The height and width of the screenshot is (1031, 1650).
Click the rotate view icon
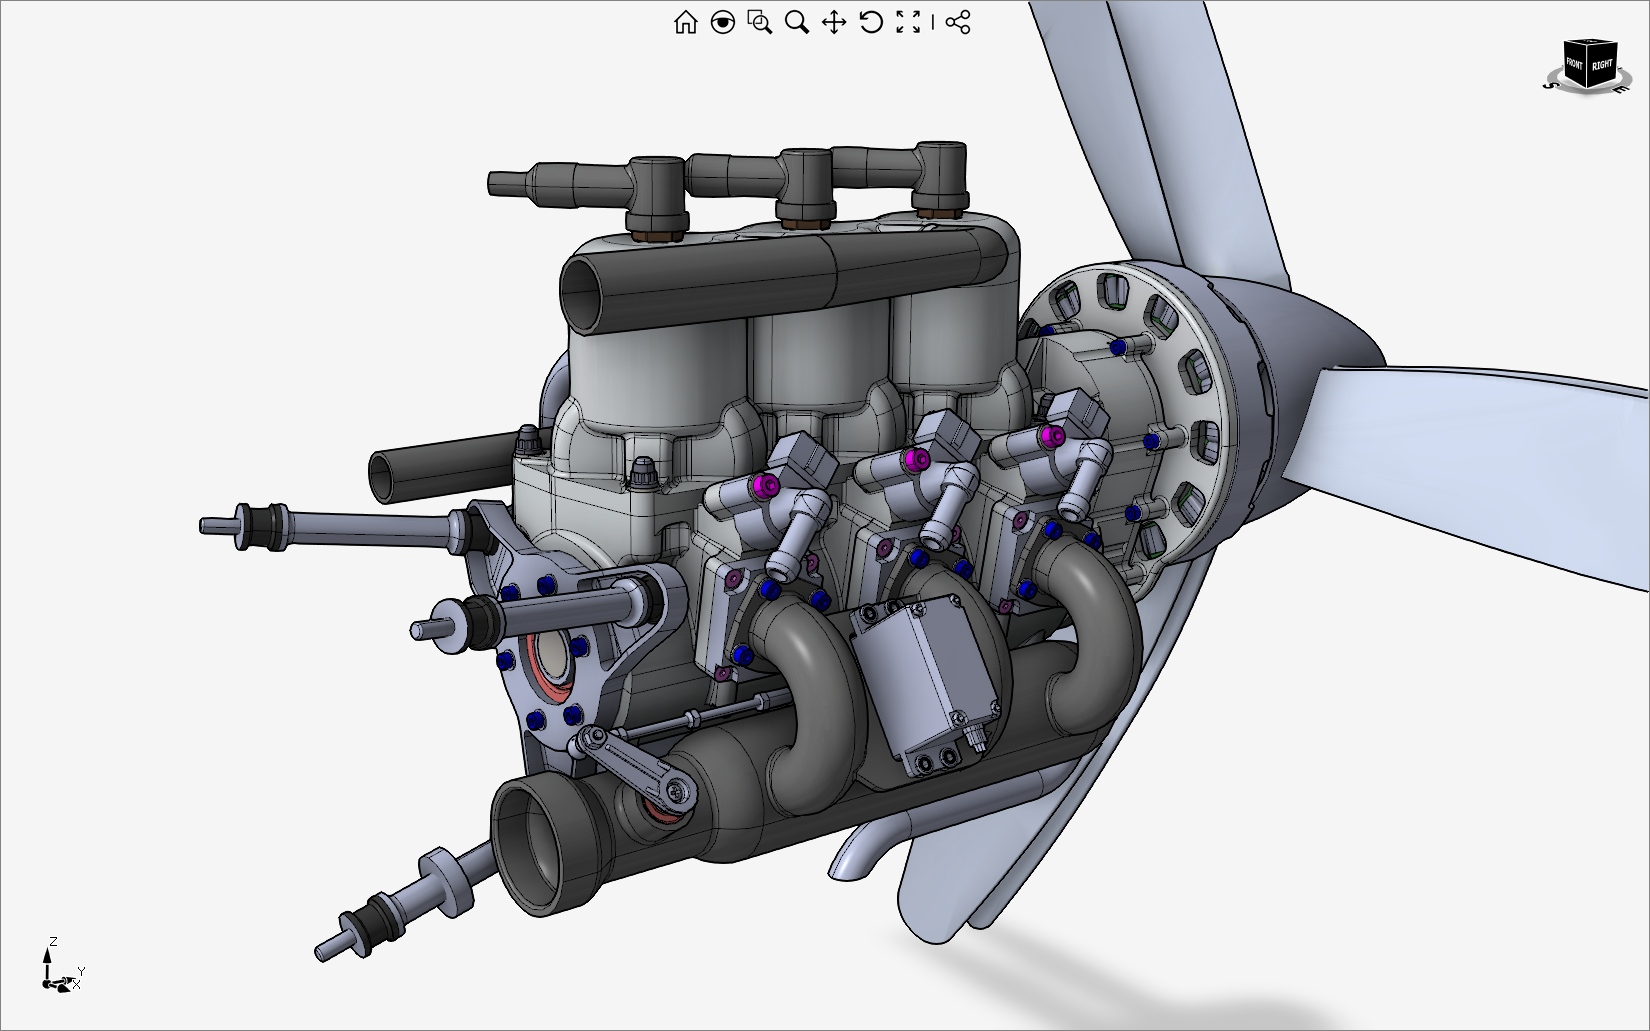[x=871, y=22]
